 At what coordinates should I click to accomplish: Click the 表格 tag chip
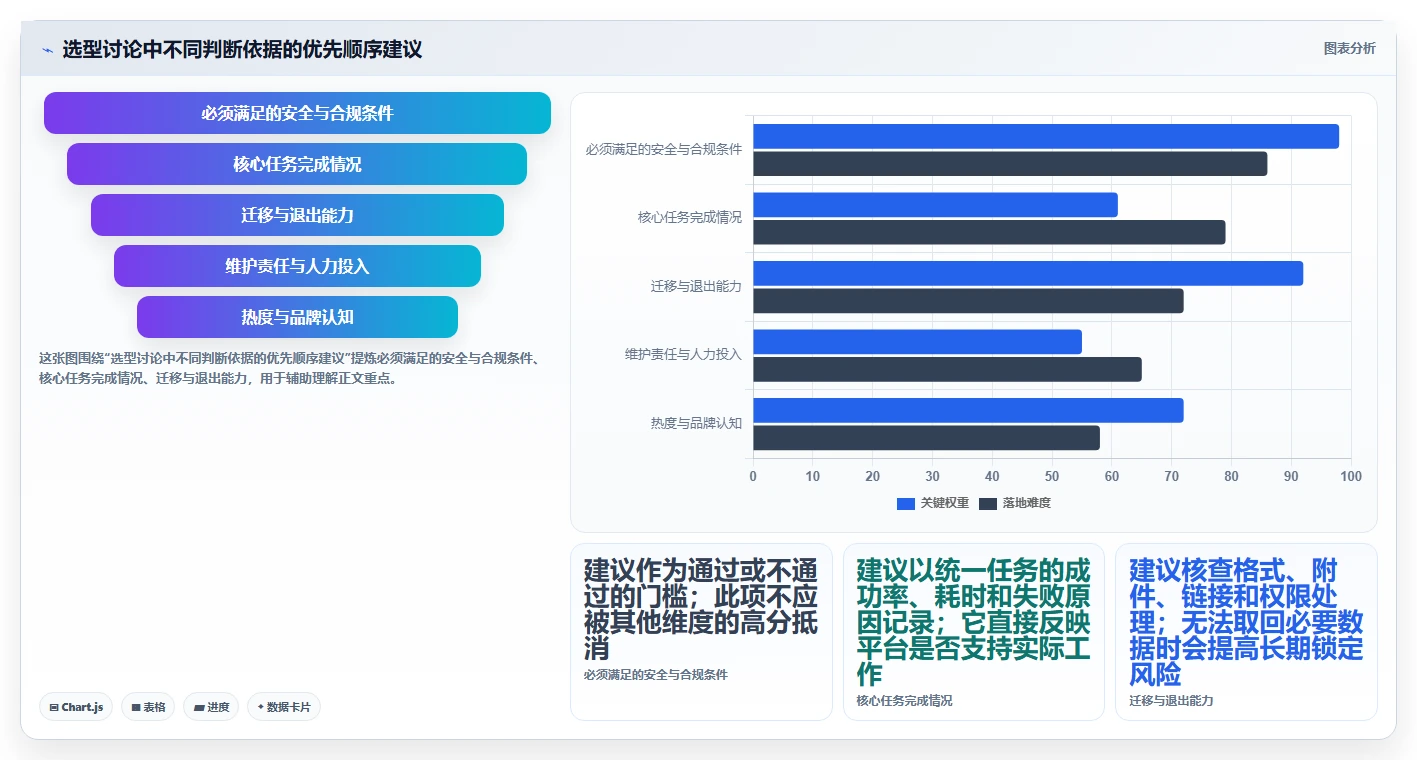coord(148,707)
